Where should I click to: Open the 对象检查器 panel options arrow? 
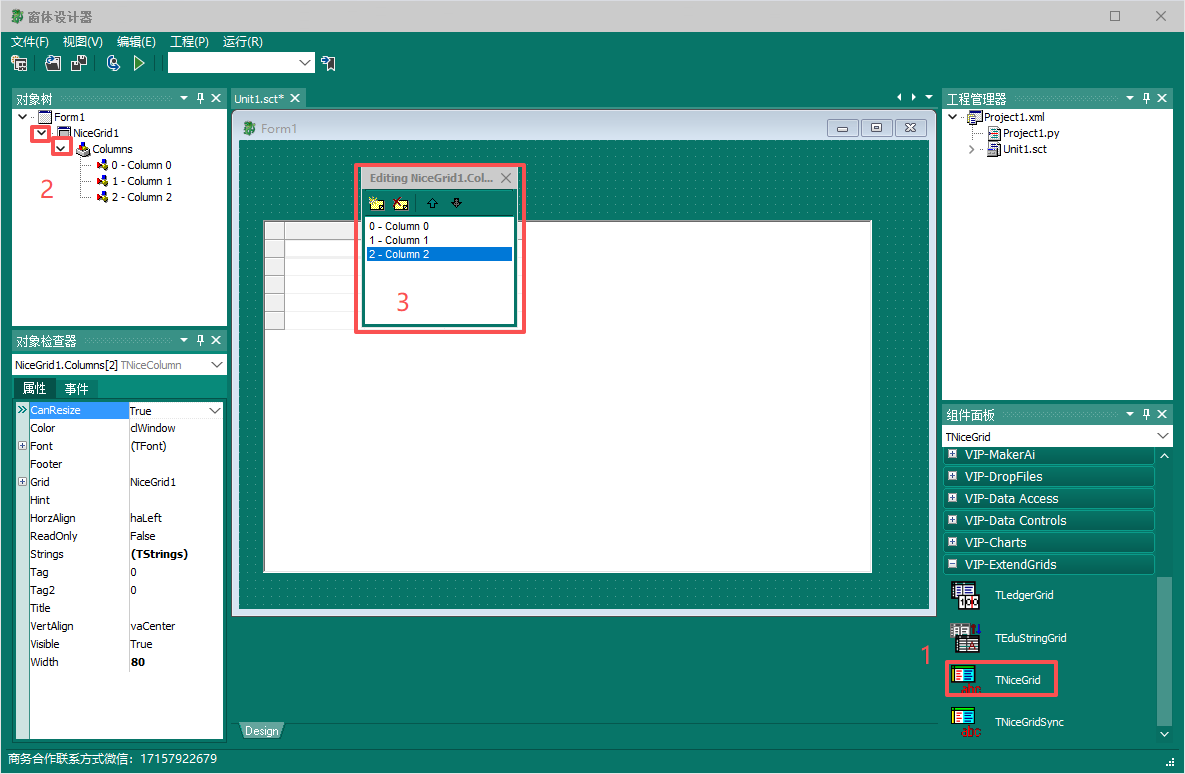[x=184, y=340]
